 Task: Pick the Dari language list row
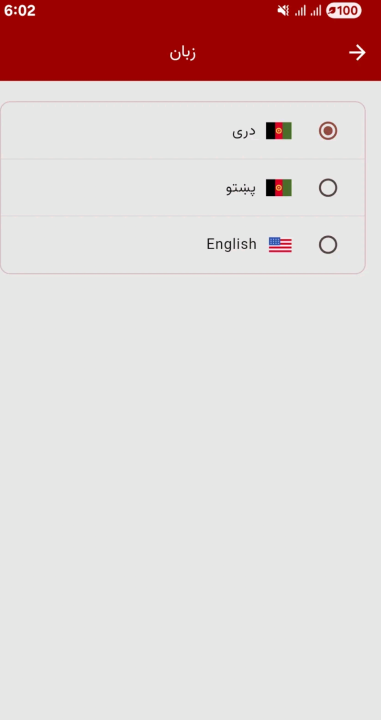click(183, 130)
